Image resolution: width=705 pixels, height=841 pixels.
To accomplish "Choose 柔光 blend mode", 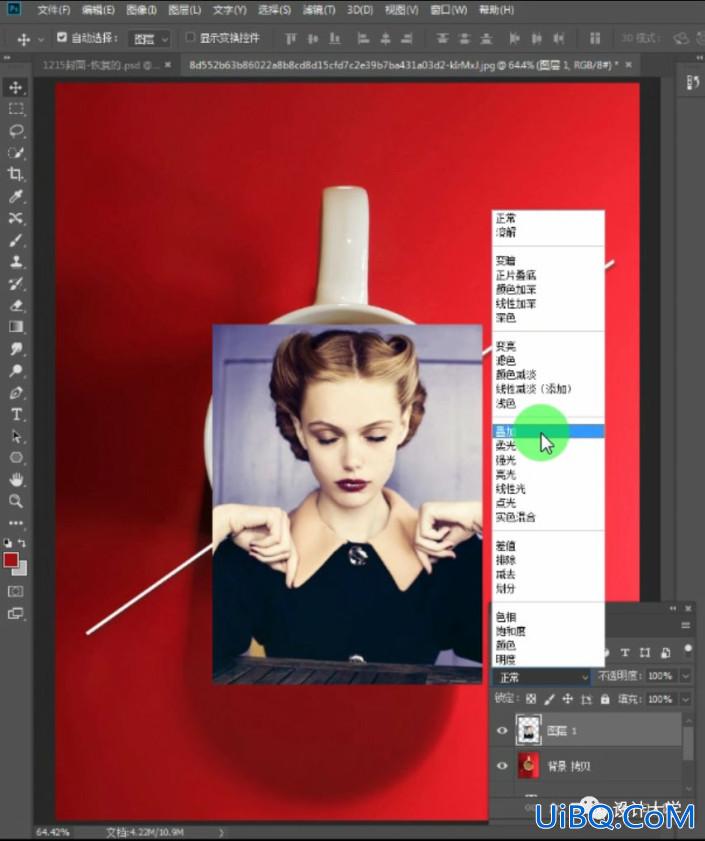I will [x=548, y=446].
